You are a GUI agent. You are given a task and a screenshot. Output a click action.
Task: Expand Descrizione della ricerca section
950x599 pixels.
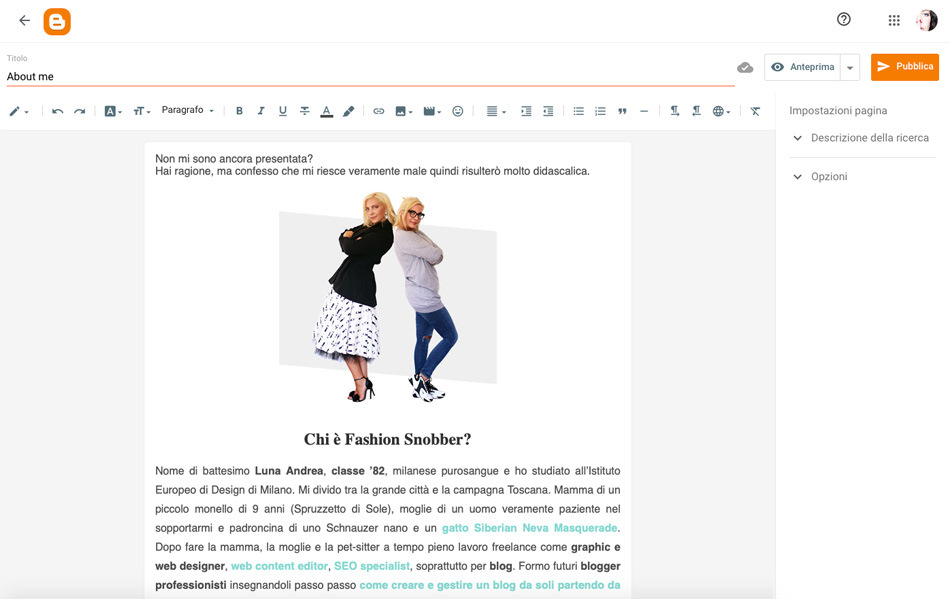click(x=863, y=138)
